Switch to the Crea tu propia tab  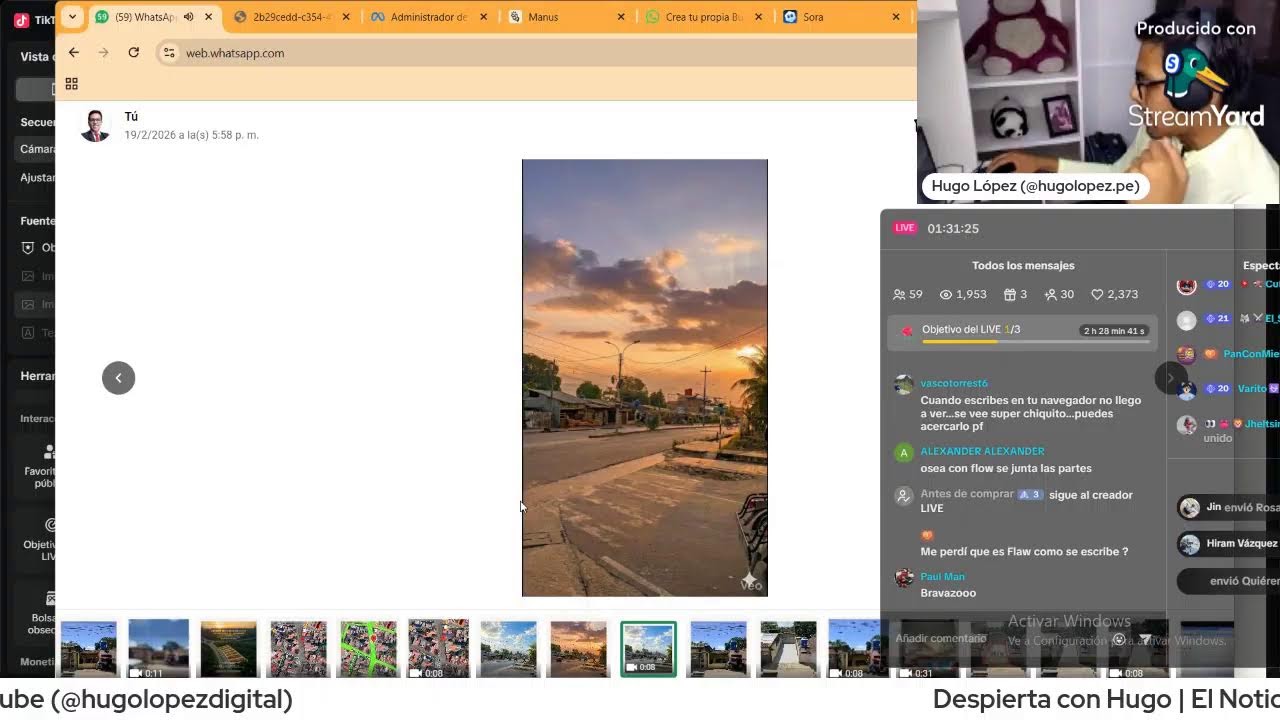coord(705,17)
